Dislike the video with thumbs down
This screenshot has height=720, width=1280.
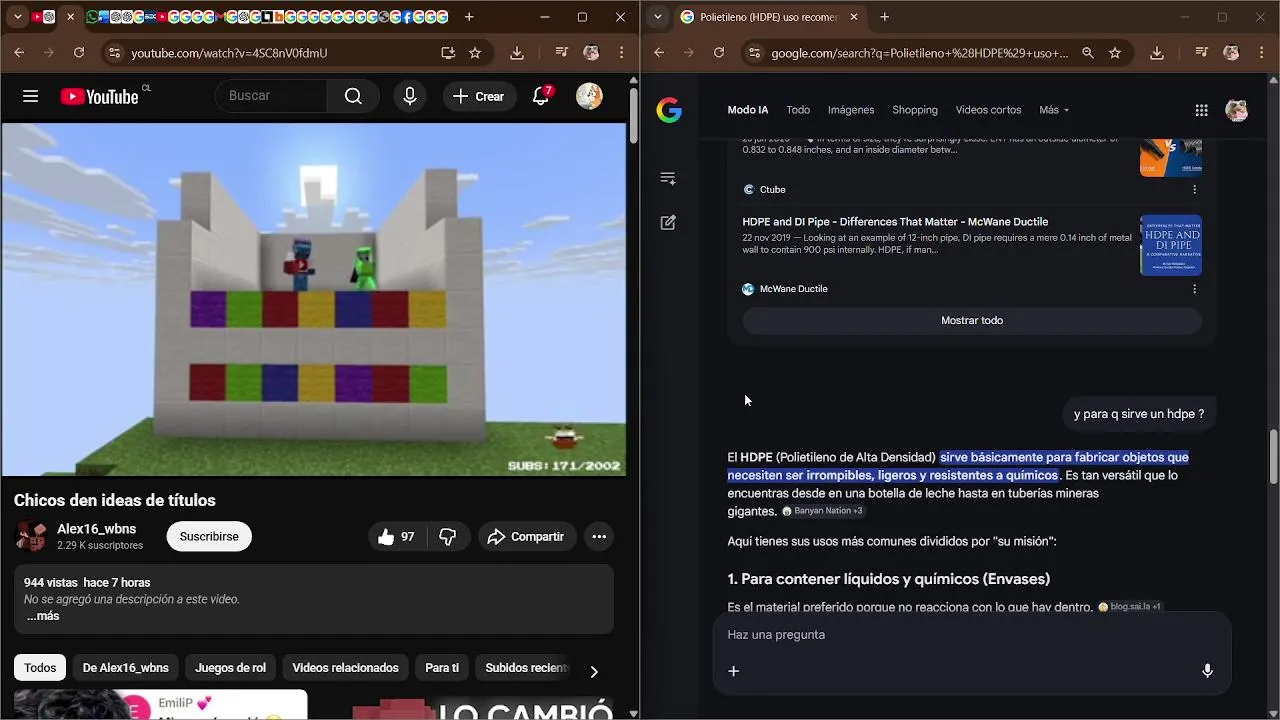coord(447,537)
